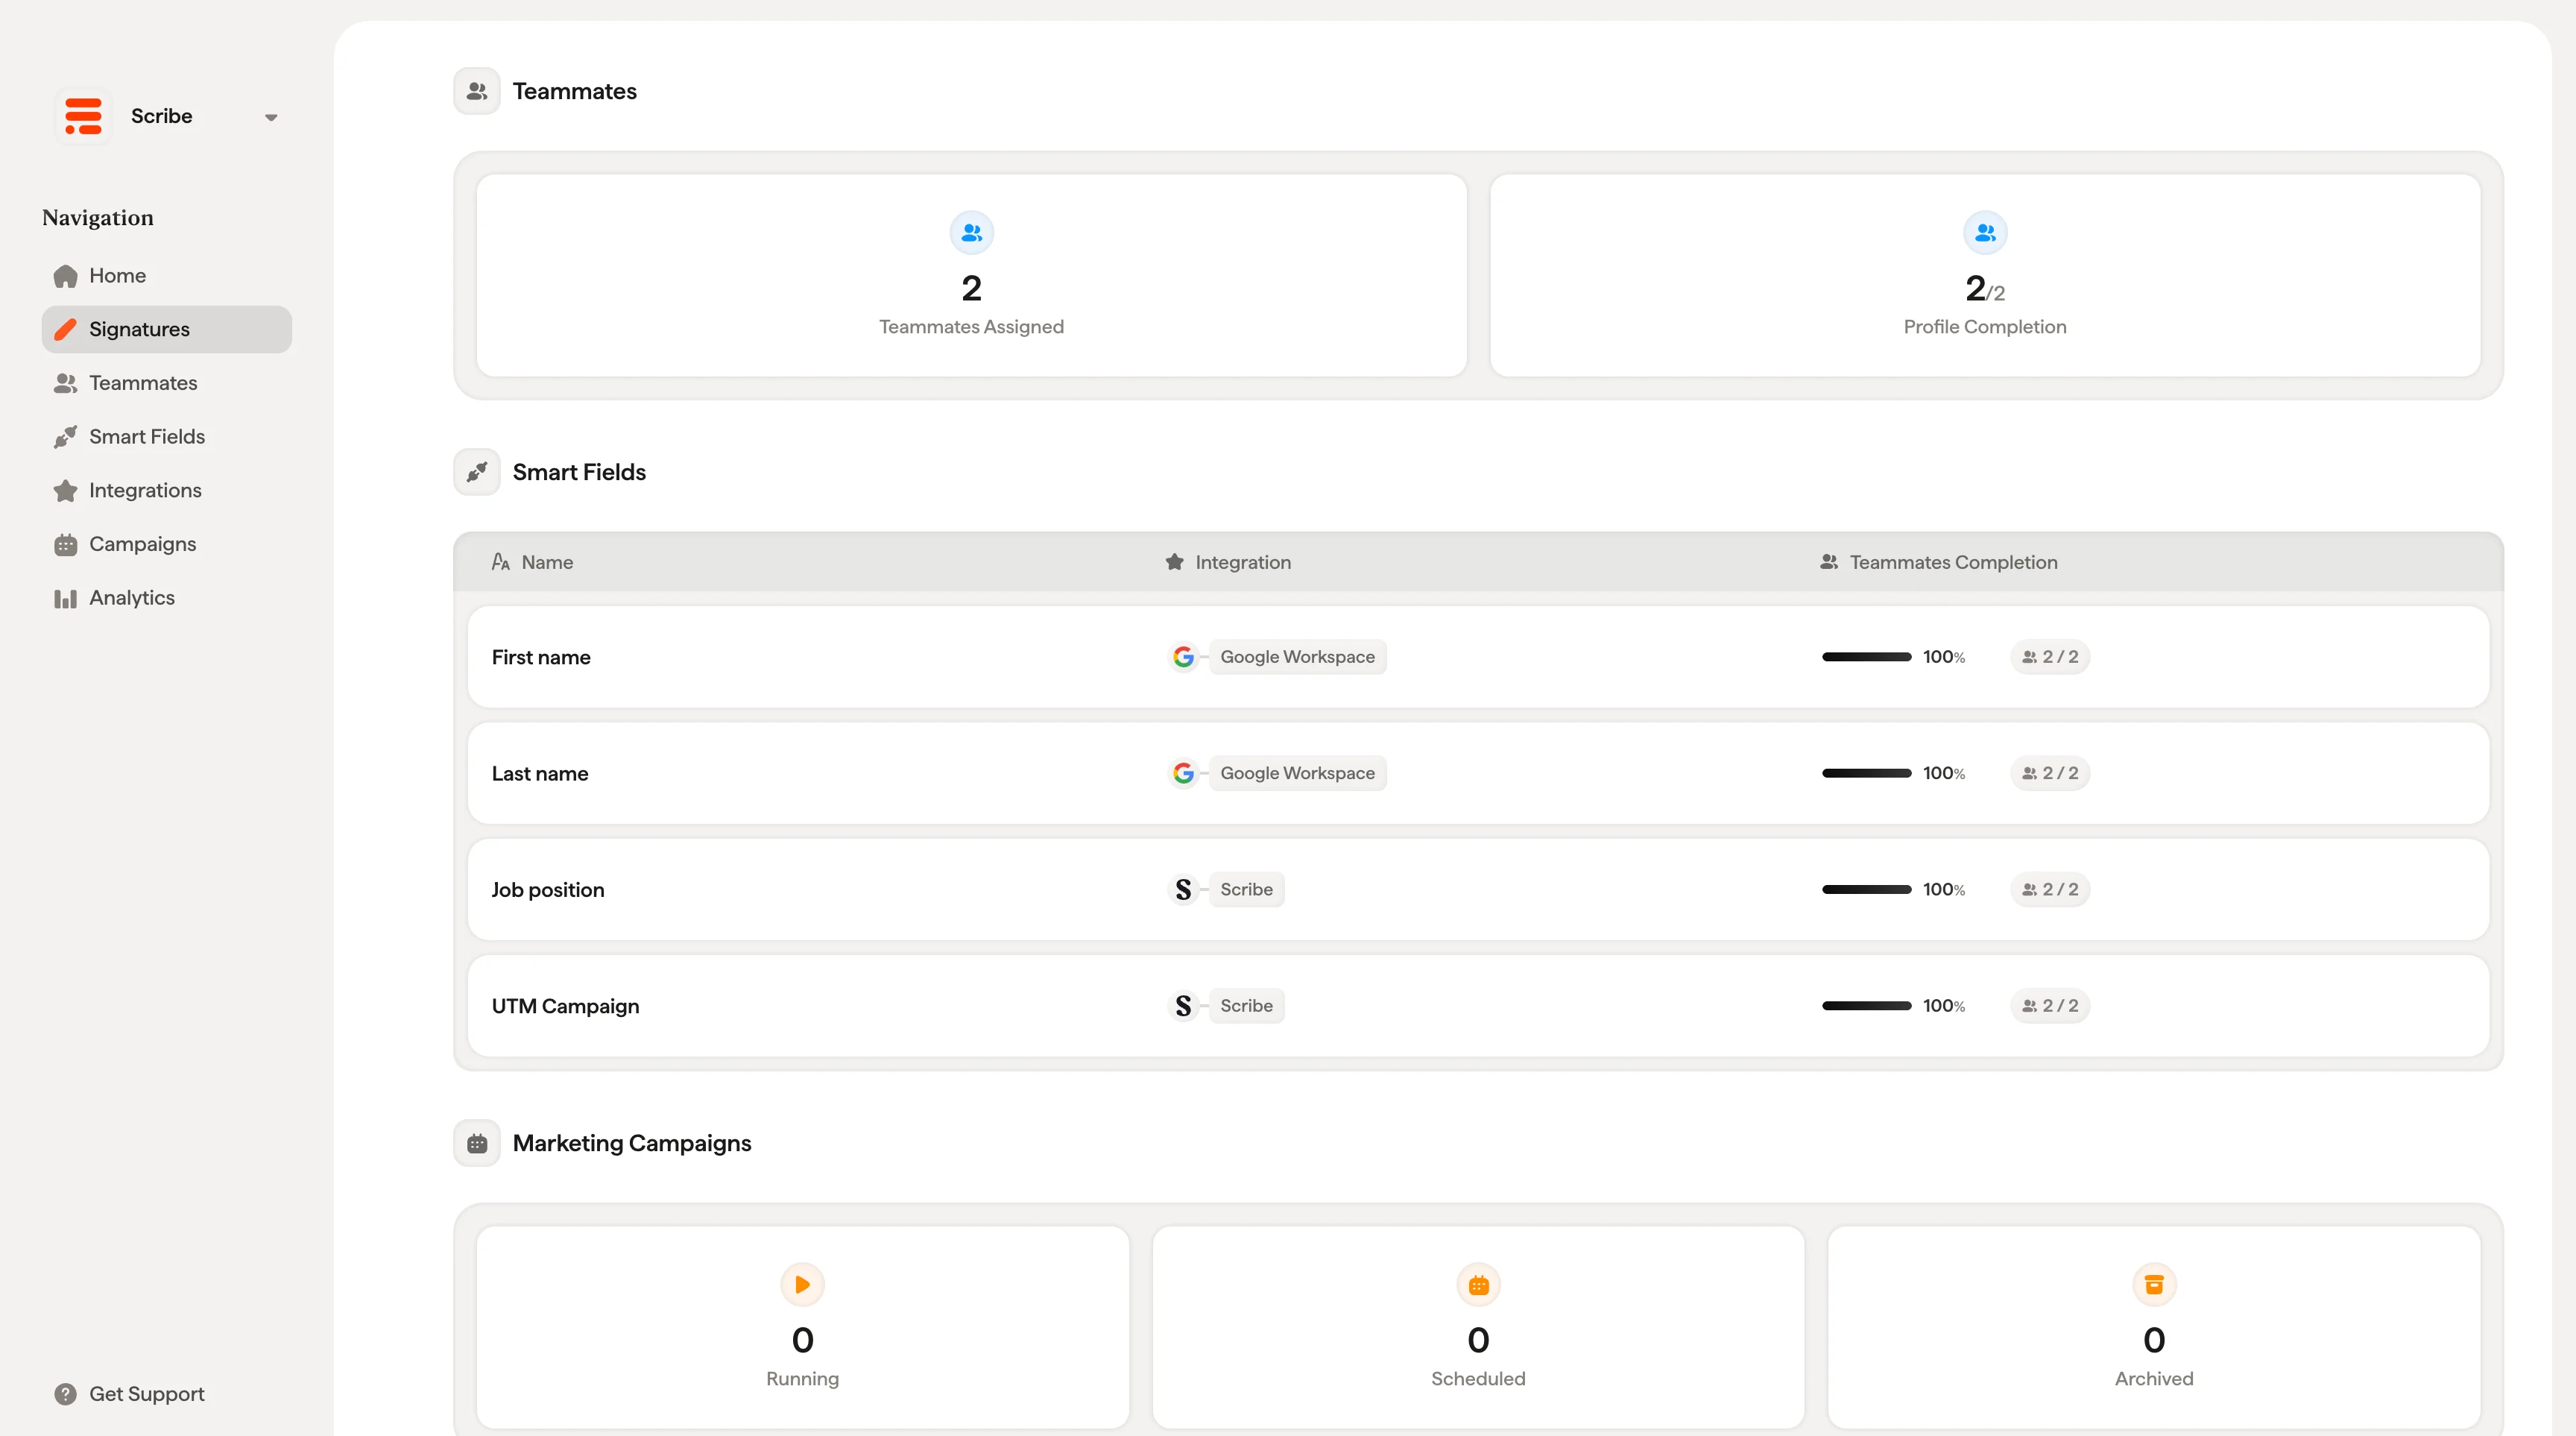This screenshot has width=2576, height=1436.
Task: Click the Teammates Assigned blue people icon
Action: point(971,233)
